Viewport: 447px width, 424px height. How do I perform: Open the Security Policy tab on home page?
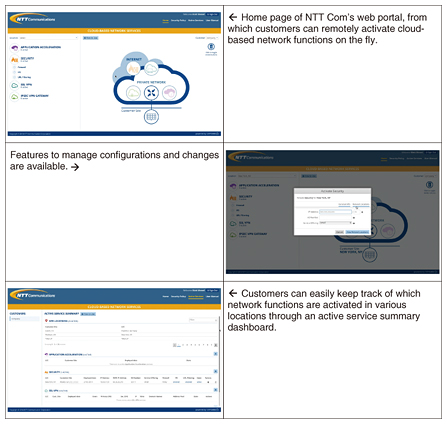coord(178,21)
